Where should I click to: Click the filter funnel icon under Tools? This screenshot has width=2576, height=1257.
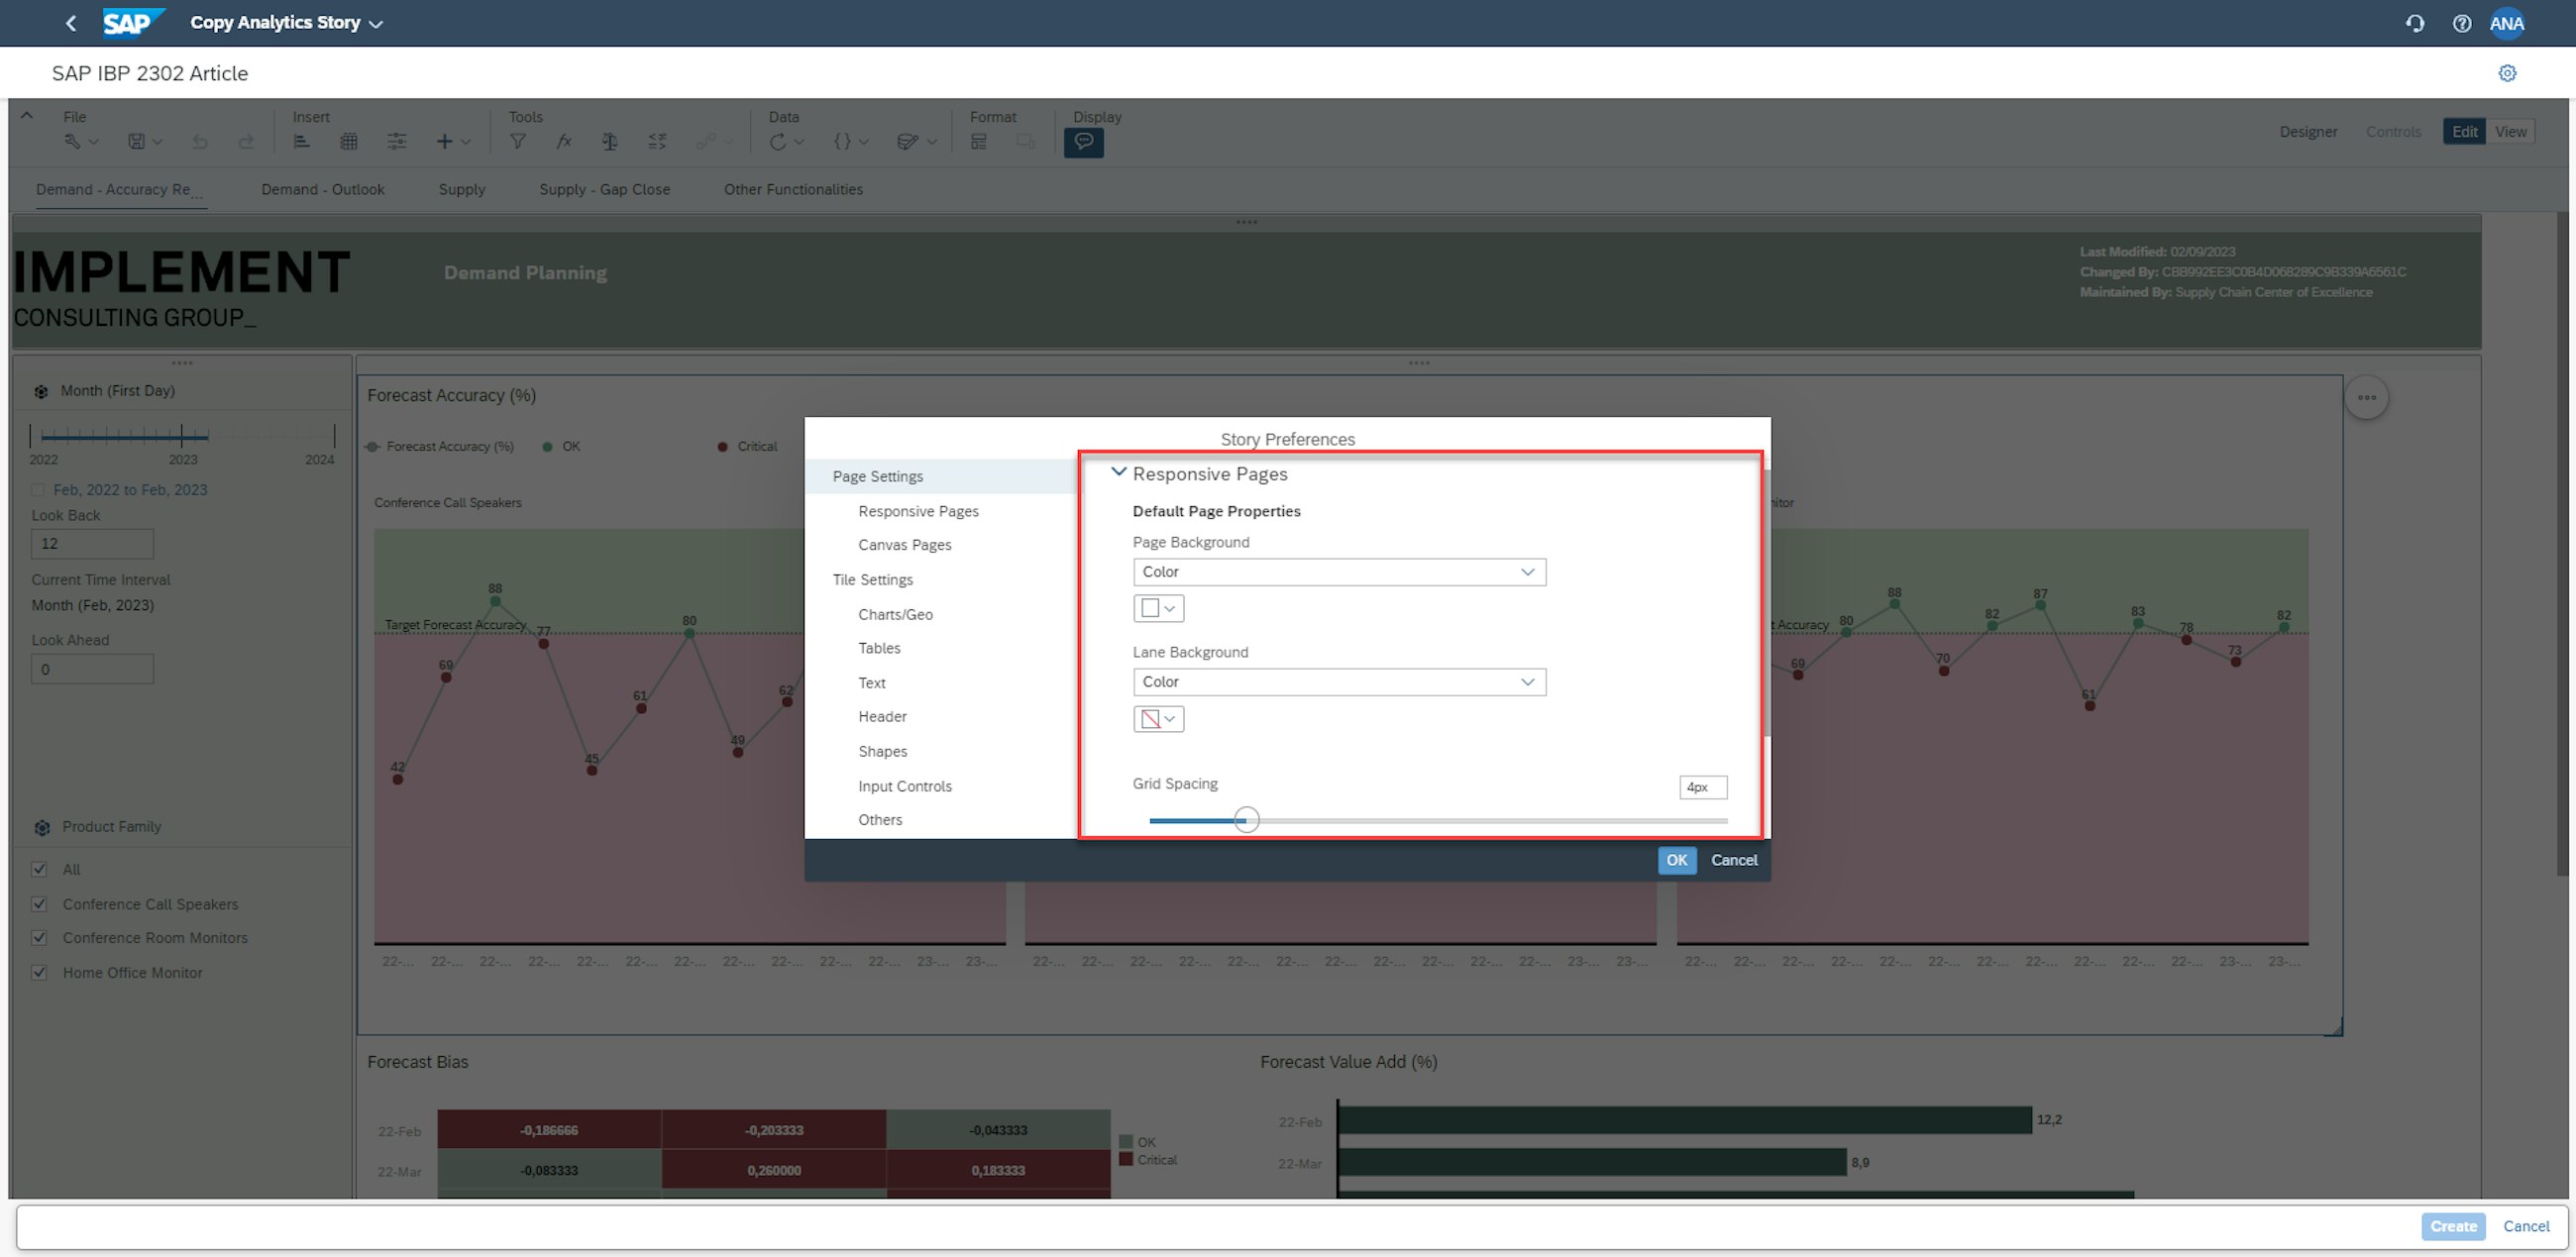(x=517, y=142)
